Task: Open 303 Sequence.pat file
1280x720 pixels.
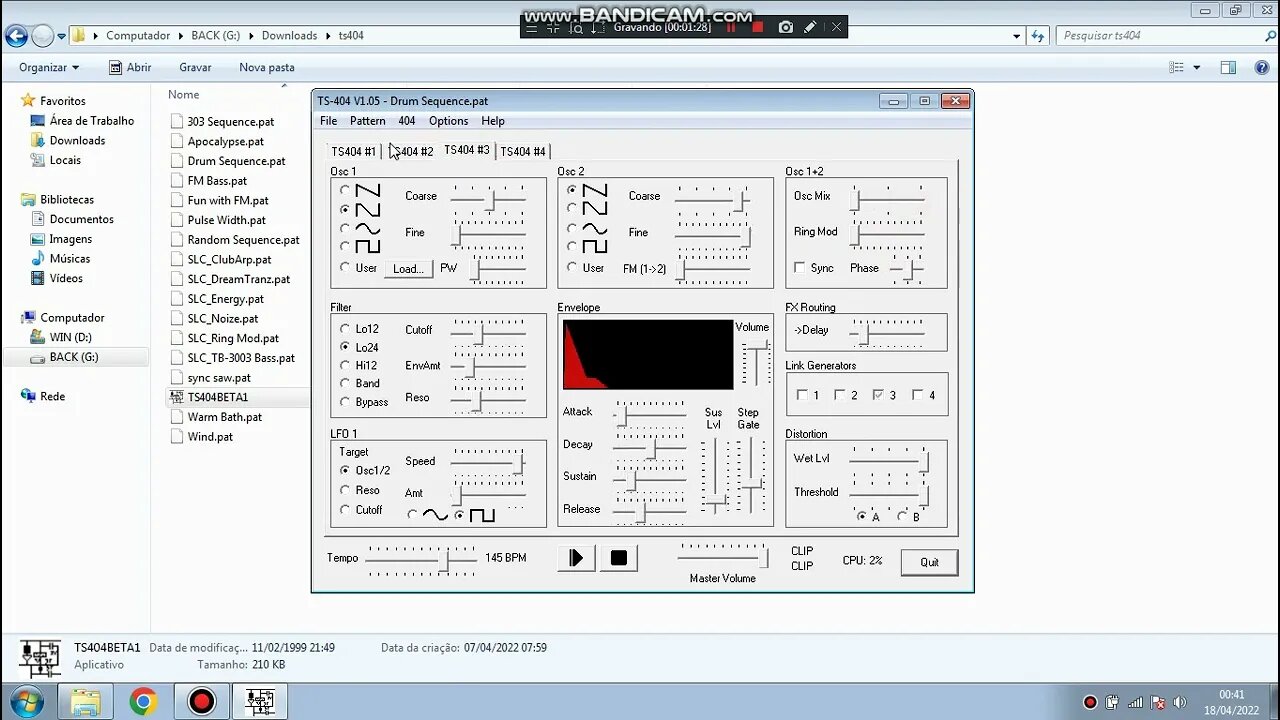Action: [x=230, y=122]
